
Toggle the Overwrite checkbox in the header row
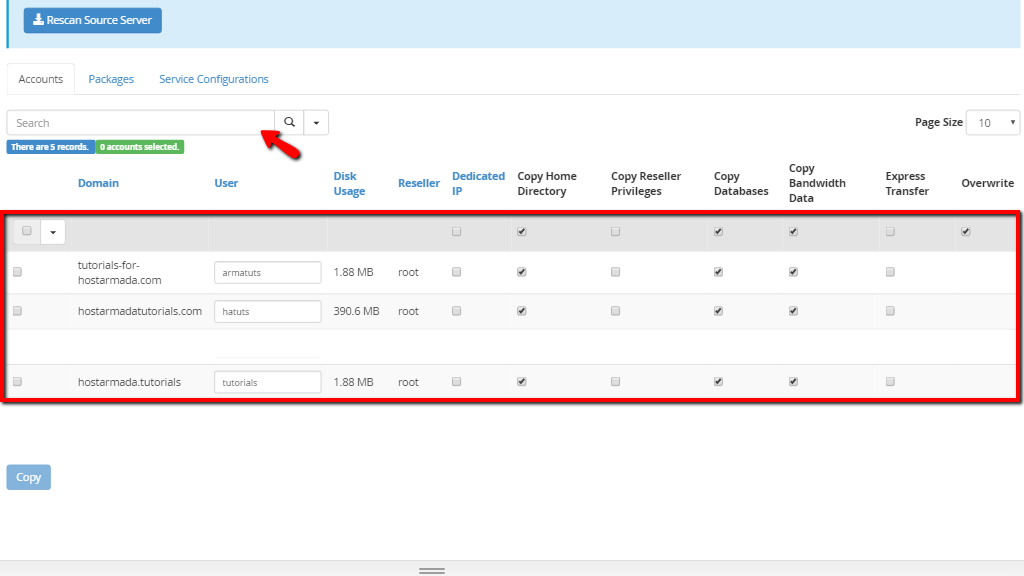click(966, 232)
